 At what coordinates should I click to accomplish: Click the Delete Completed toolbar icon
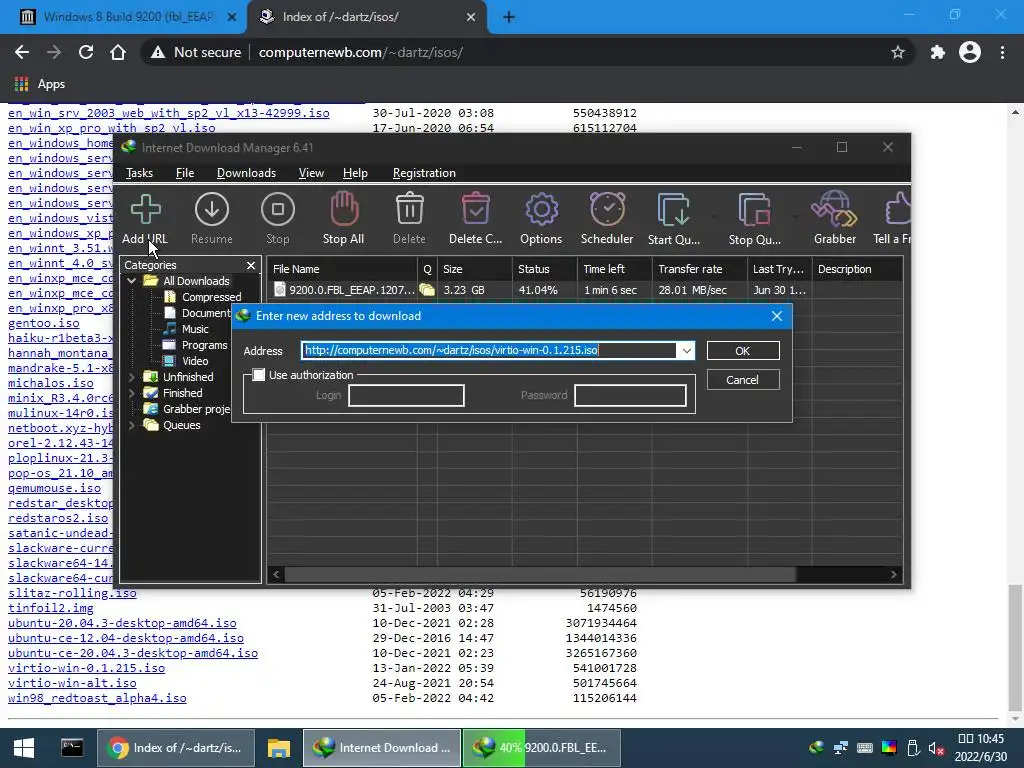[475, 209]
